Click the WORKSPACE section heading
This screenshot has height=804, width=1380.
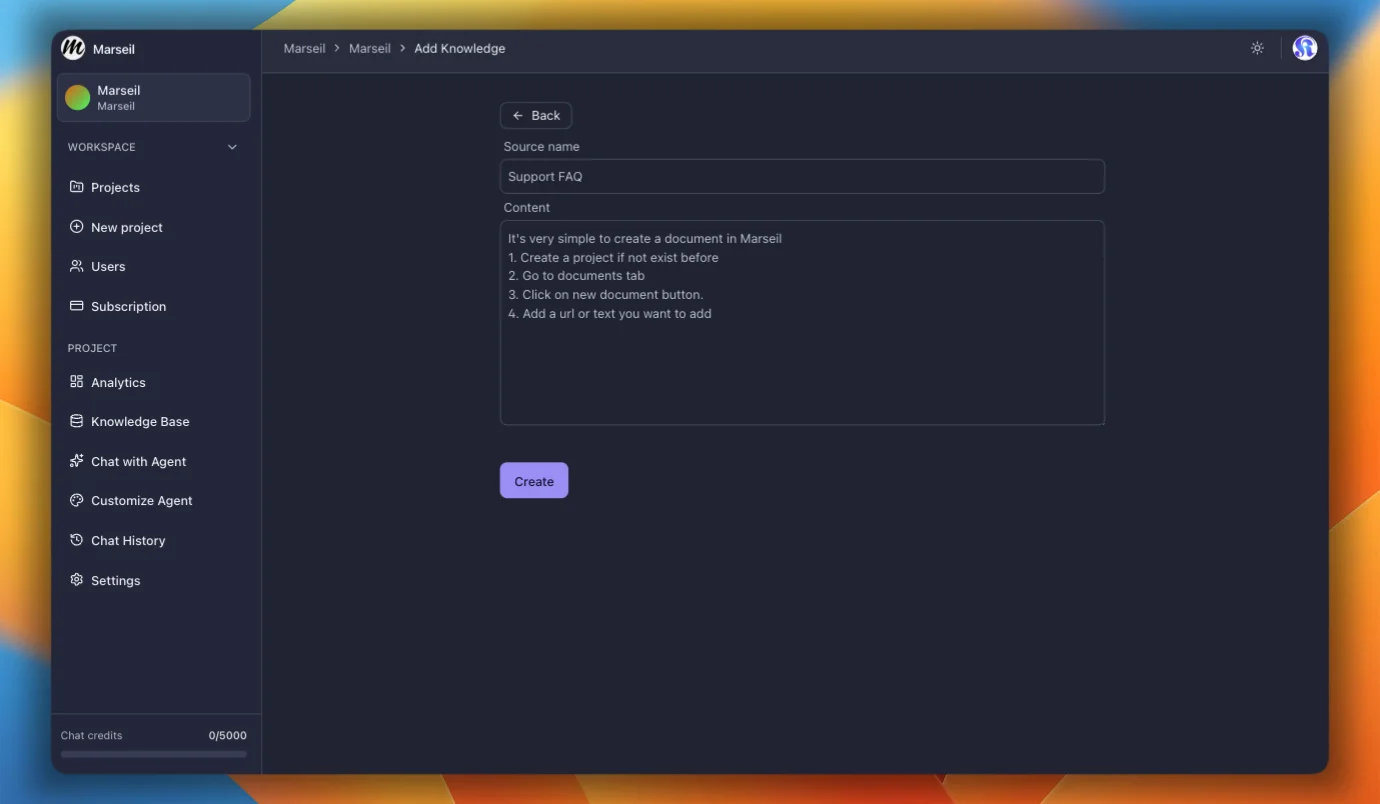pos(102,147)
